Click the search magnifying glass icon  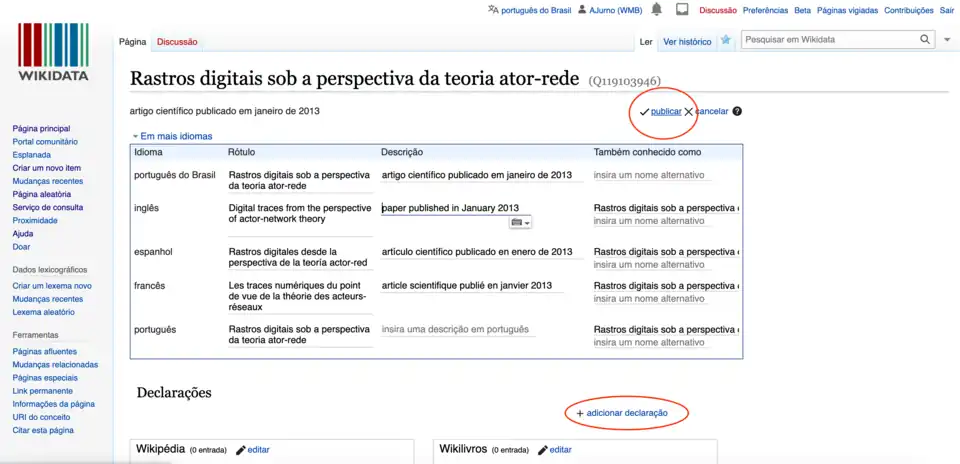coord(926,40)
